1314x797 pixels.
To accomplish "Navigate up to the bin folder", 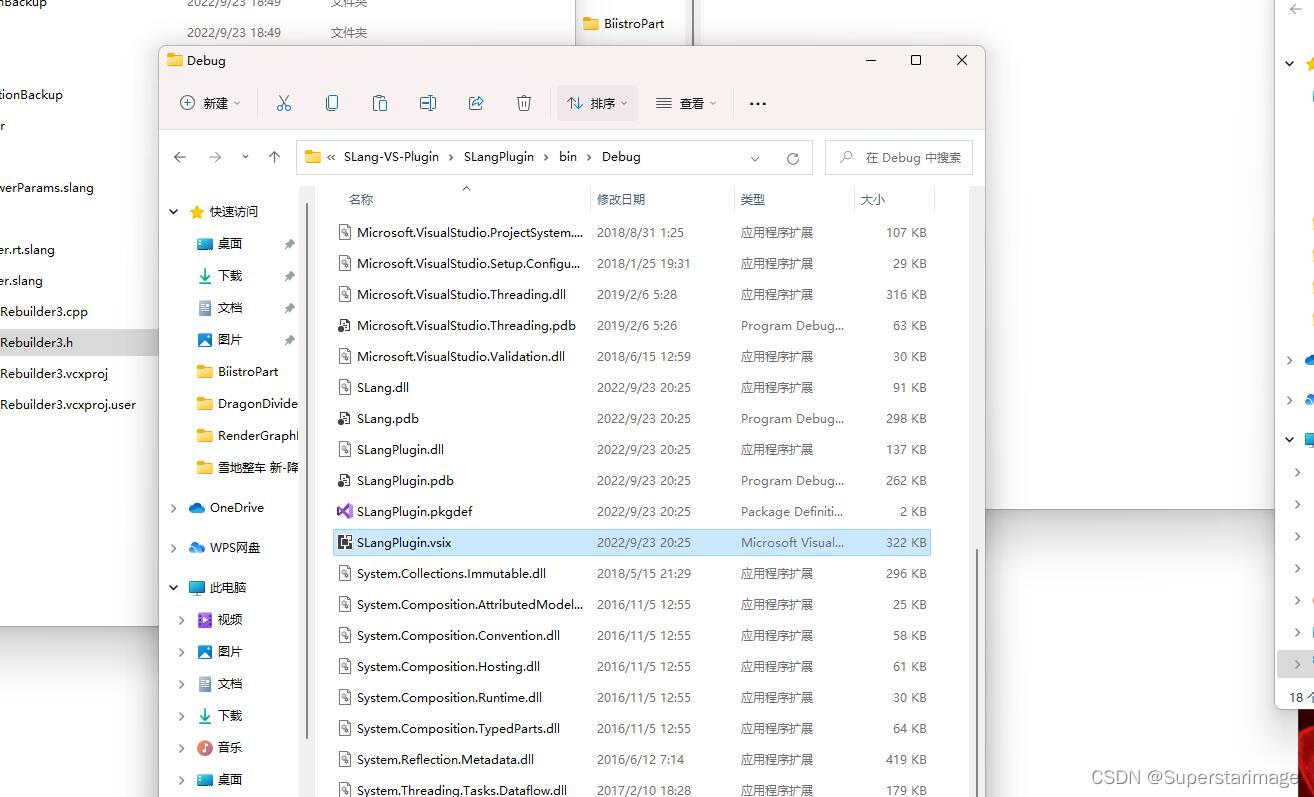I will pos(275,157).
